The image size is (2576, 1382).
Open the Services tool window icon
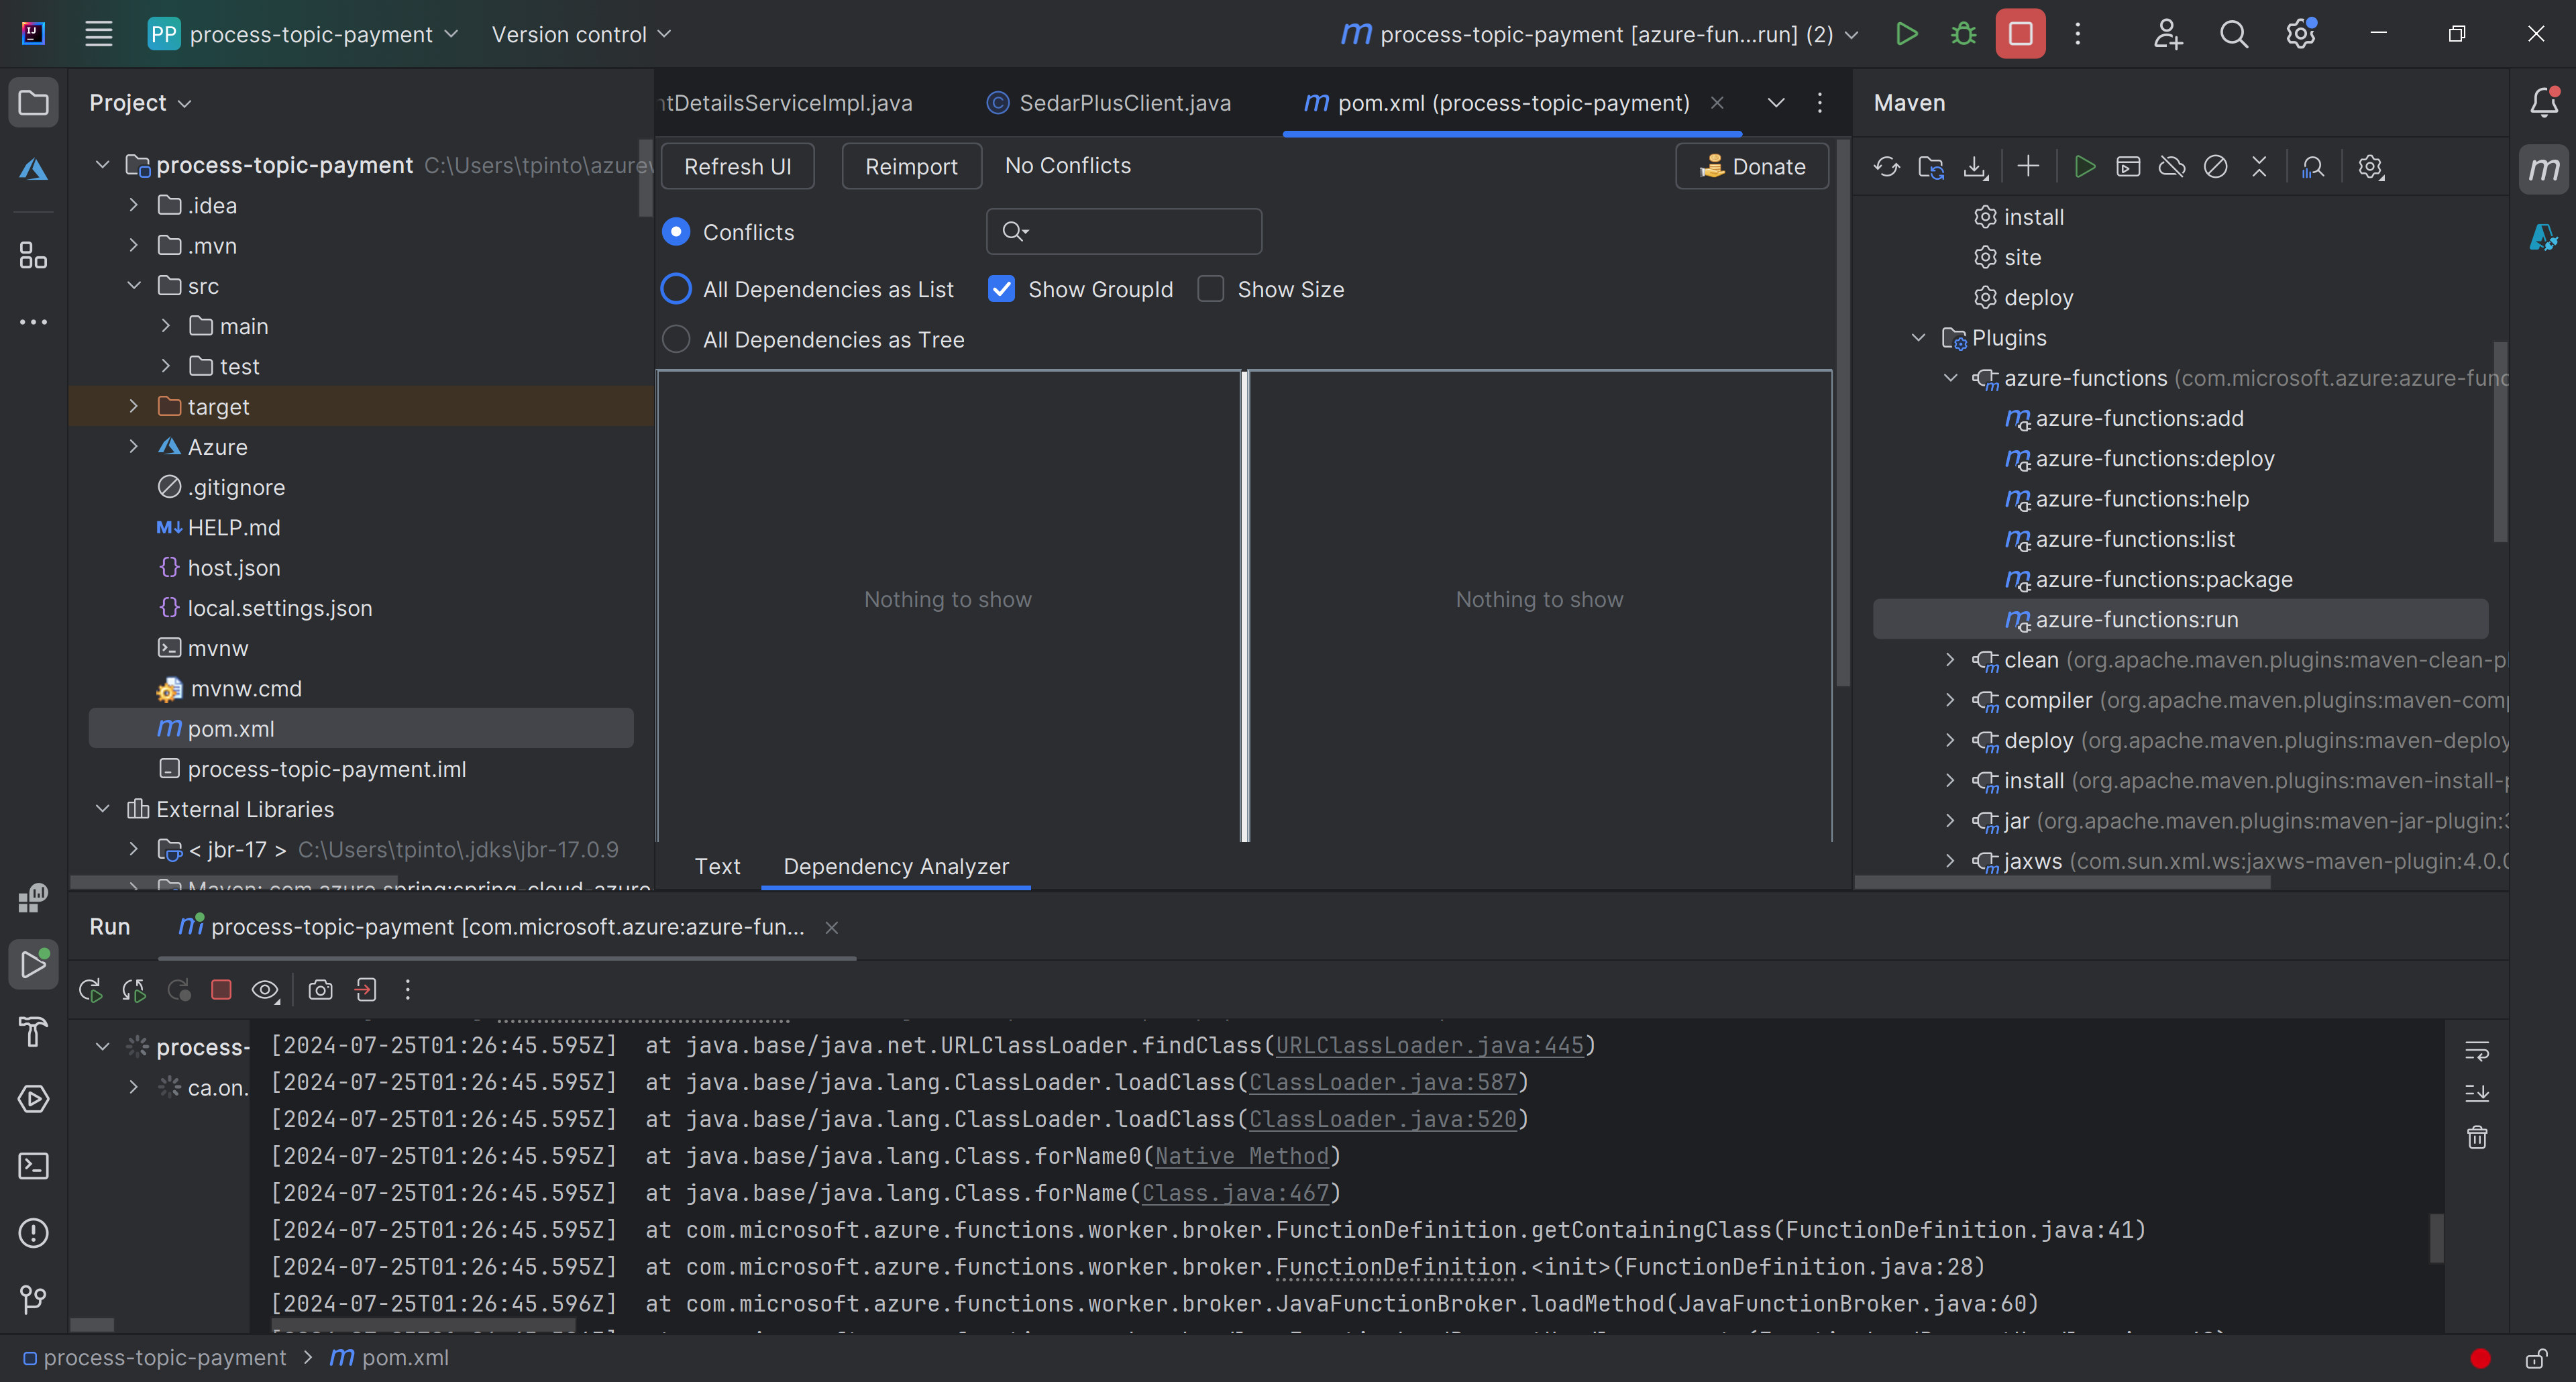coord(33,1099)
